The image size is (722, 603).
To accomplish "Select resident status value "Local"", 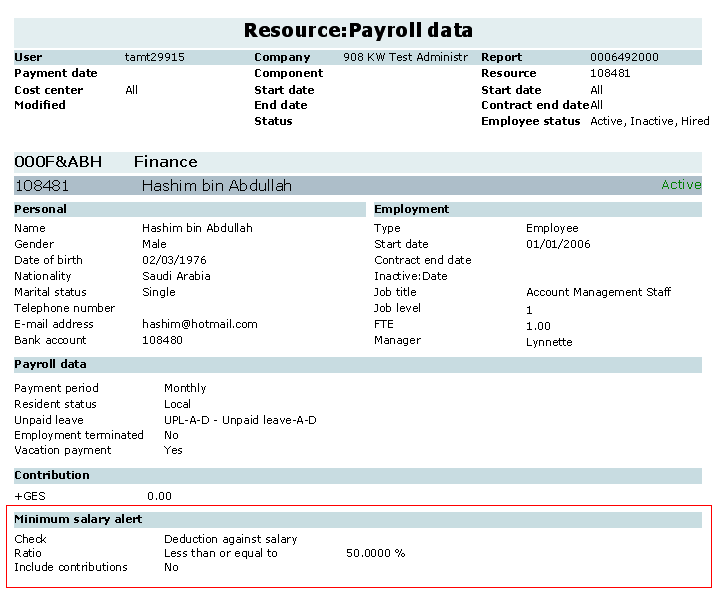I will click(177, 404).
